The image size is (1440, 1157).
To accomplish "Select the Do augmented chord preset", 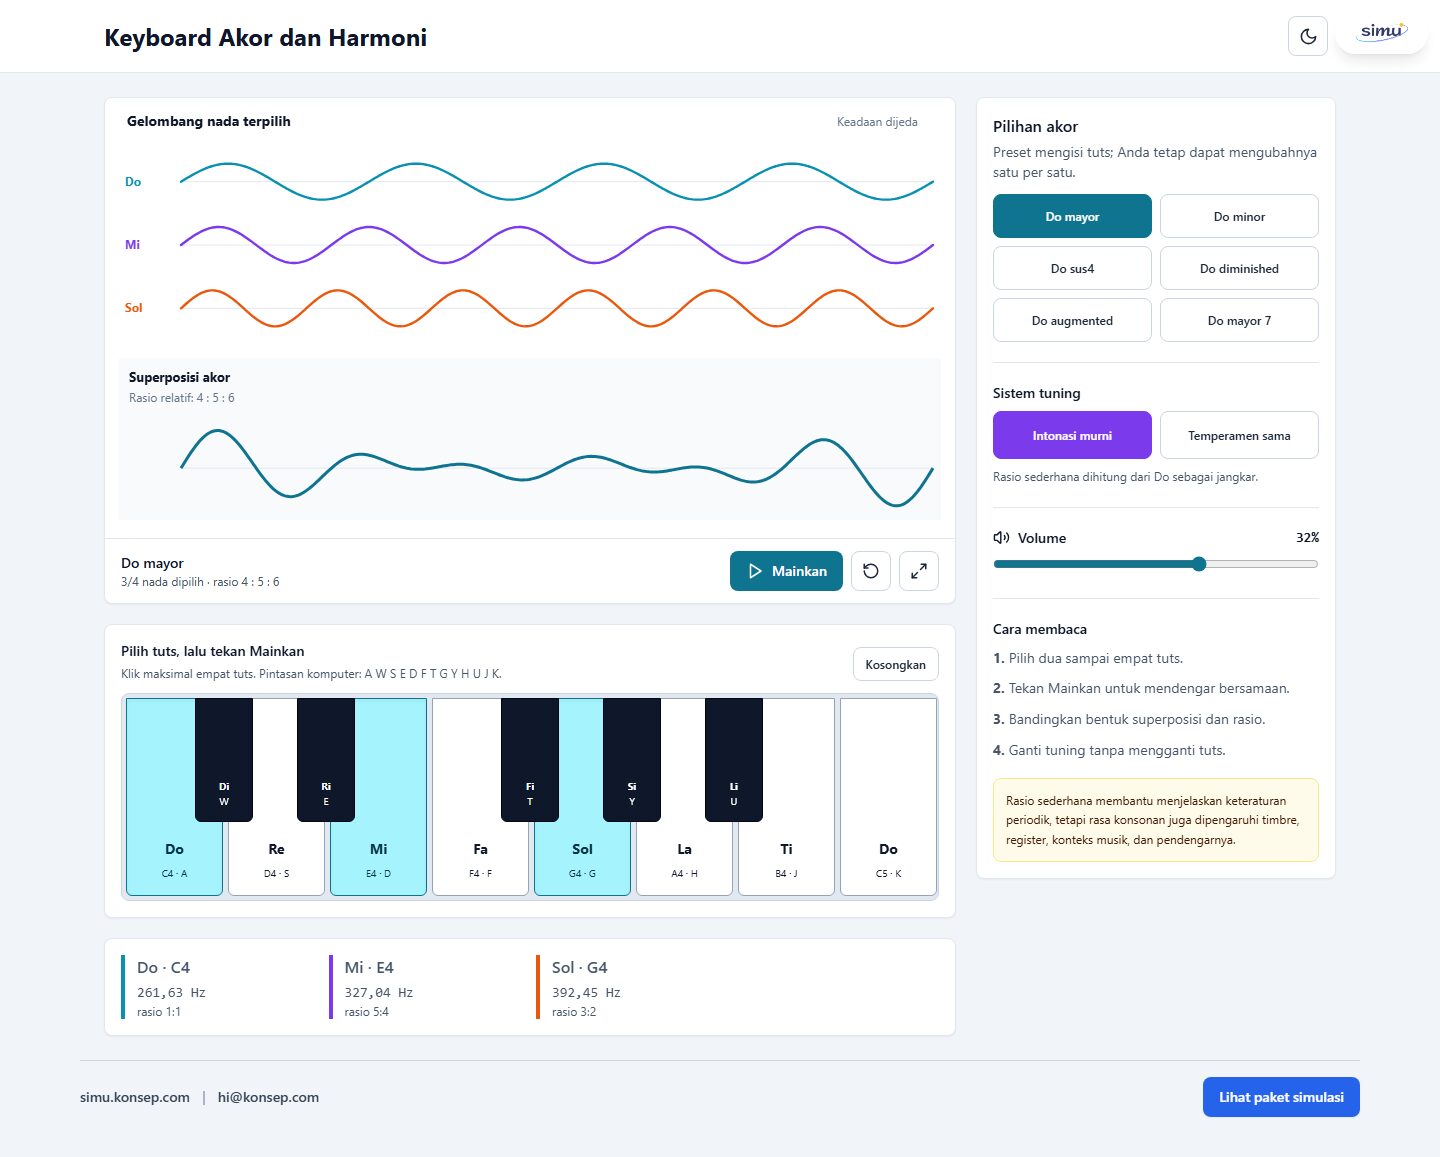I will tap(1072, 320).
